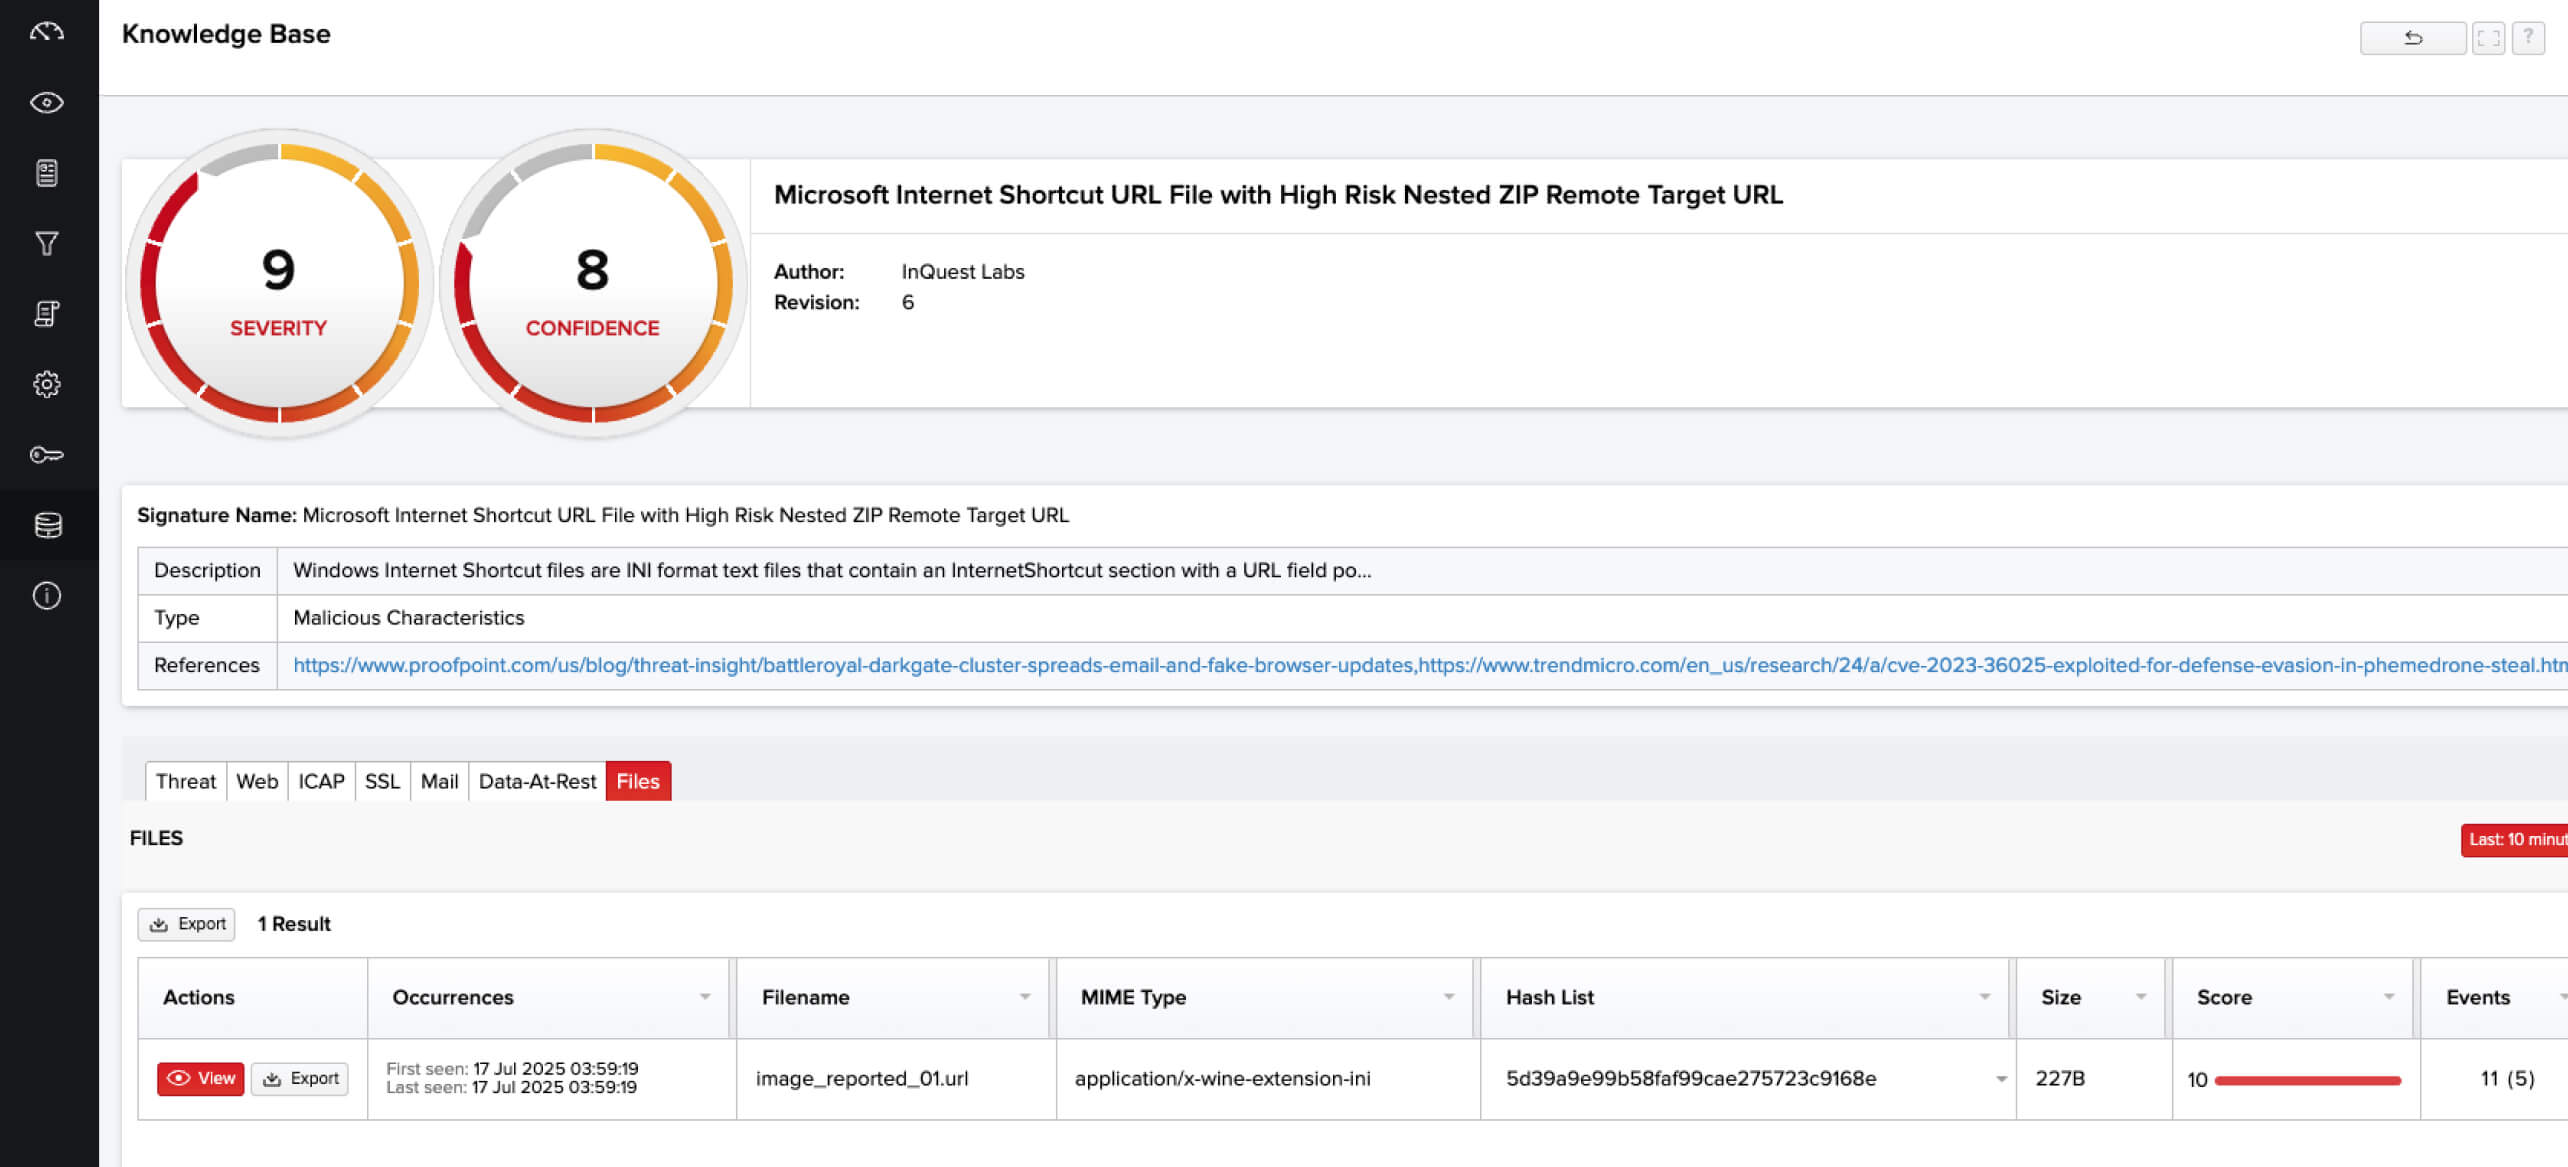
Task: Toggle the View action on image_reported_01.url
Action: [x=200, y=1078]
